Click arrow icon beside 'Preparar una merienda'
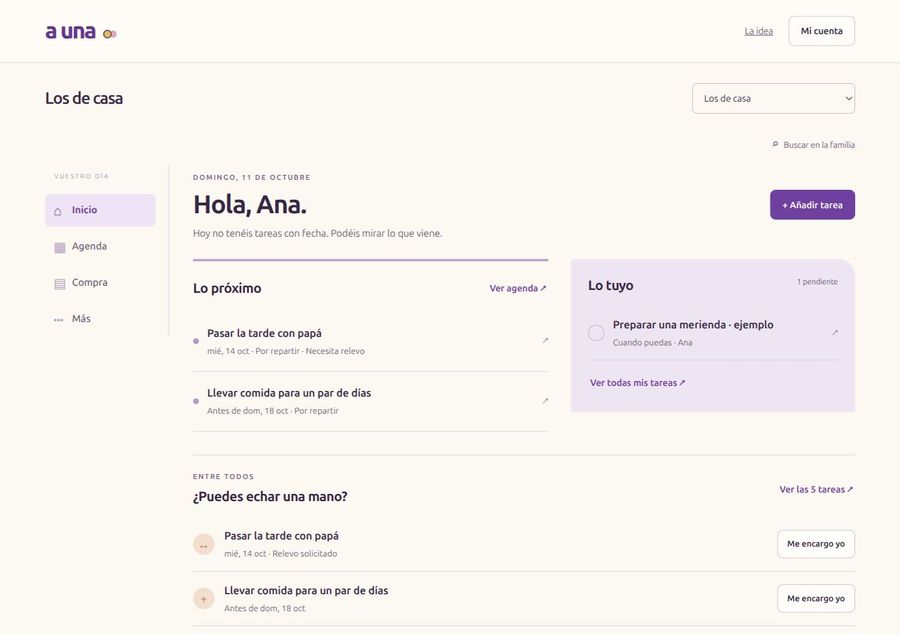This screenshot has height=634, width=900. tap(835, 333)
